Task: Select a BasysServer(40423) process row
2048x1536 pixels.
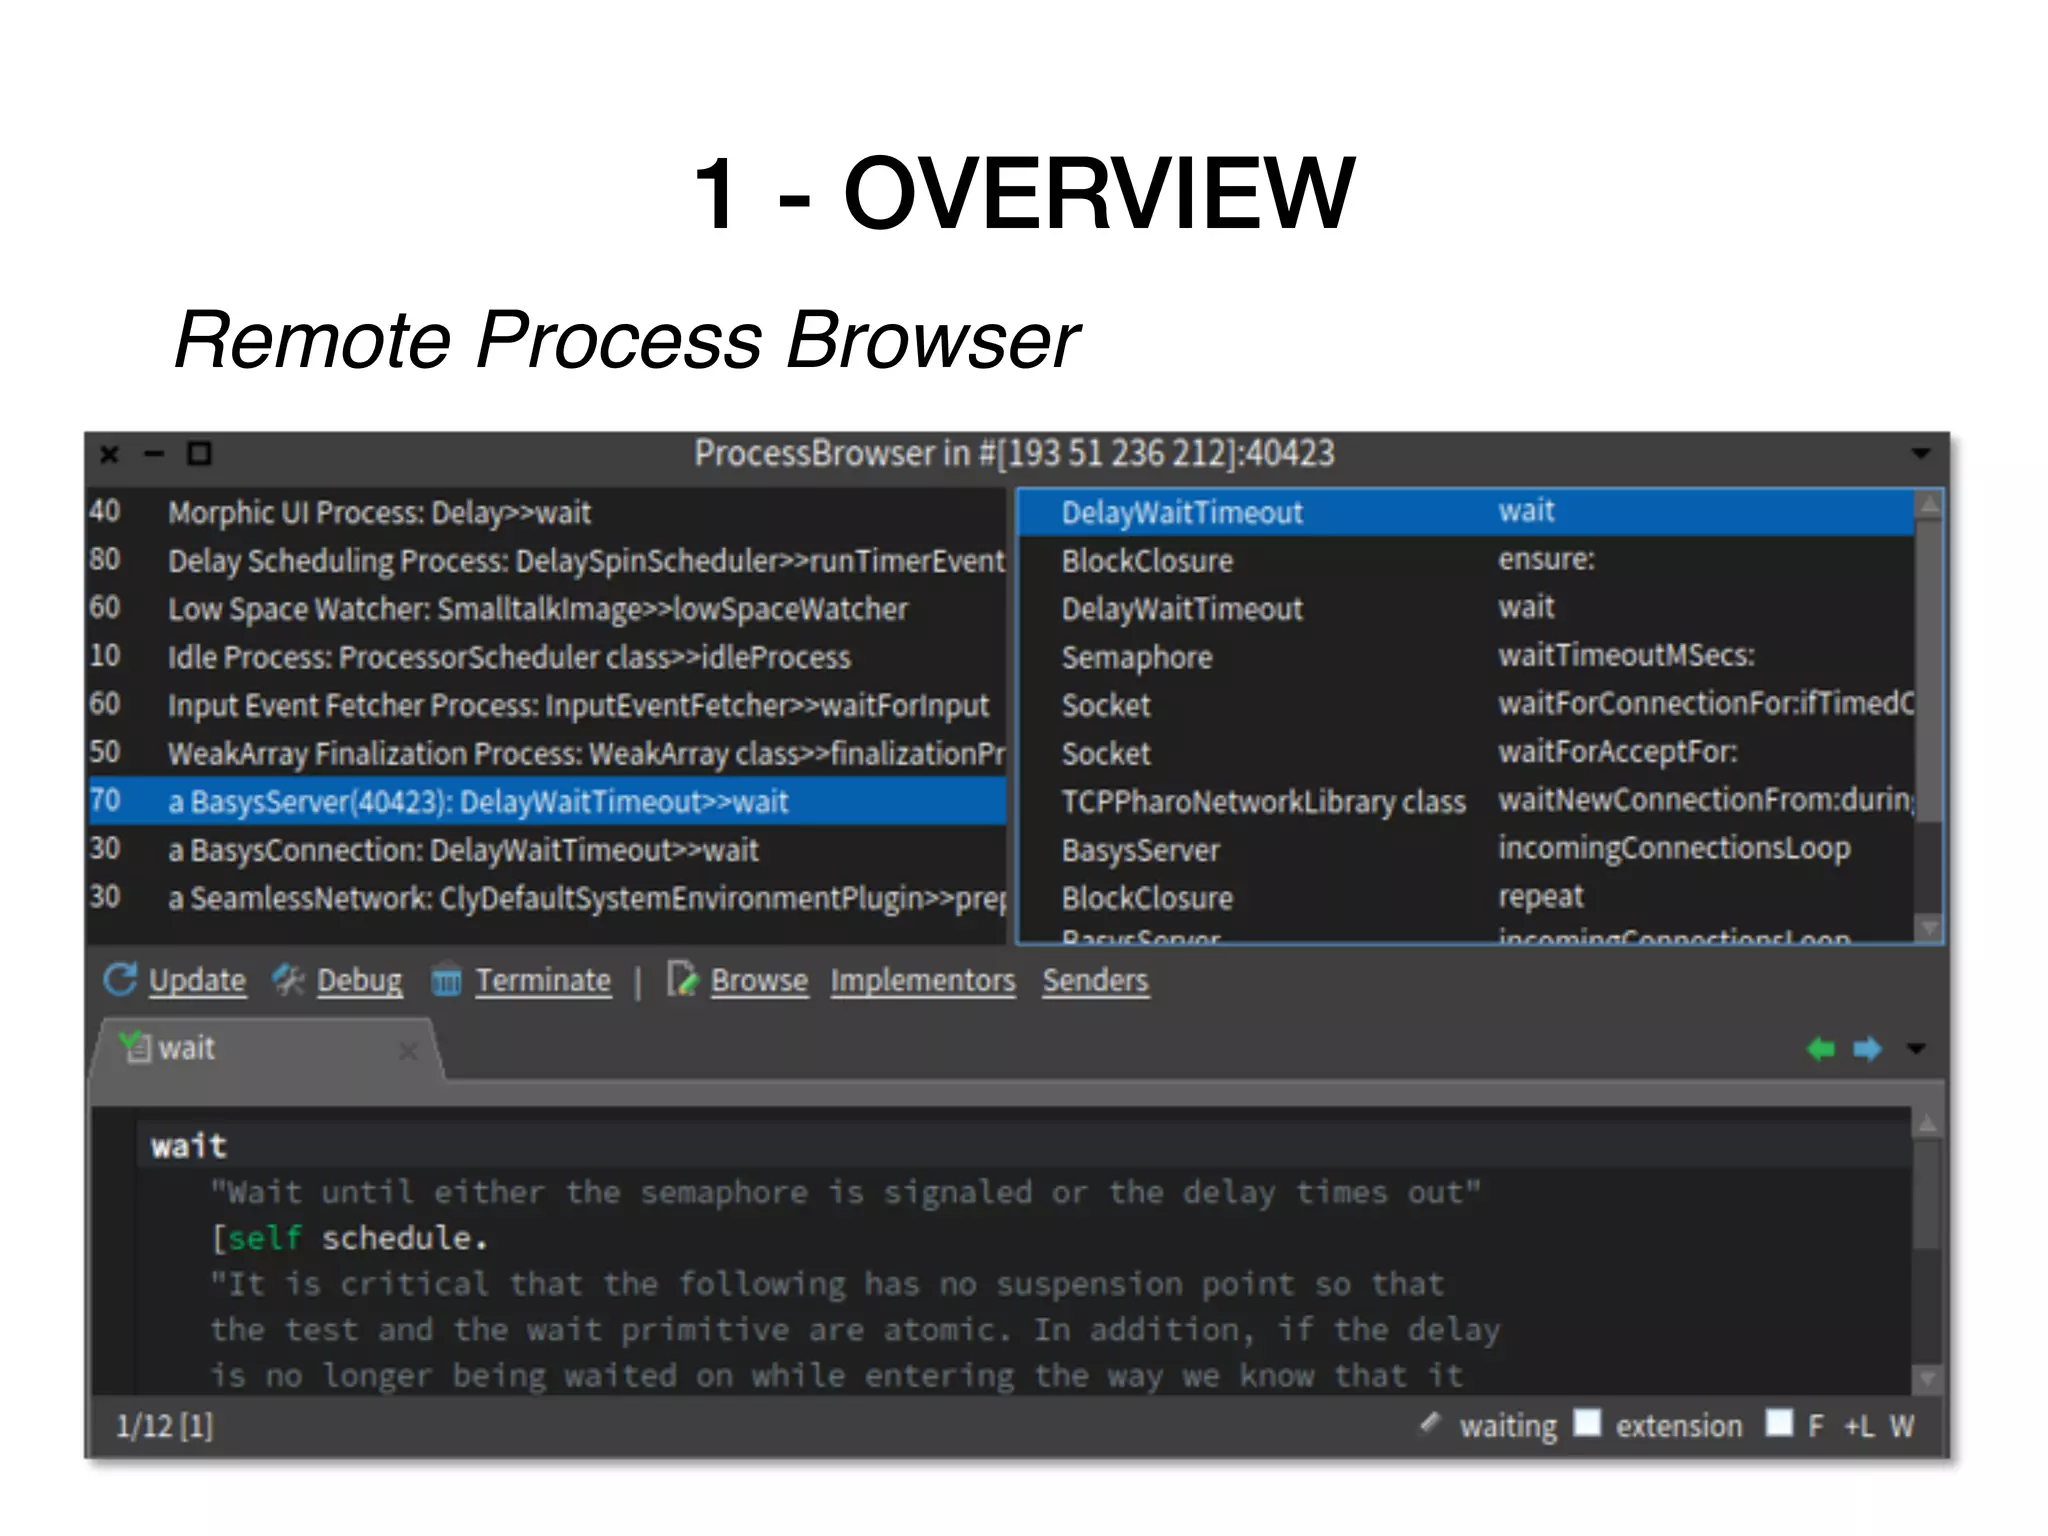Action: point(547,801)
